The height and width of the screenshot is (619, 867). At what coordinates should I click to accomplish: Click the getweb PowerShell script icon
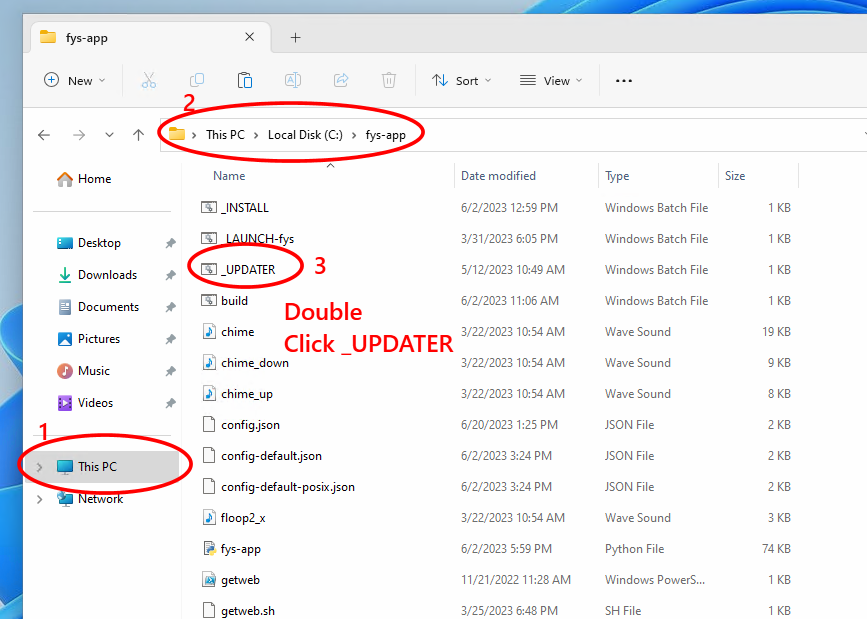pos(209,580)
